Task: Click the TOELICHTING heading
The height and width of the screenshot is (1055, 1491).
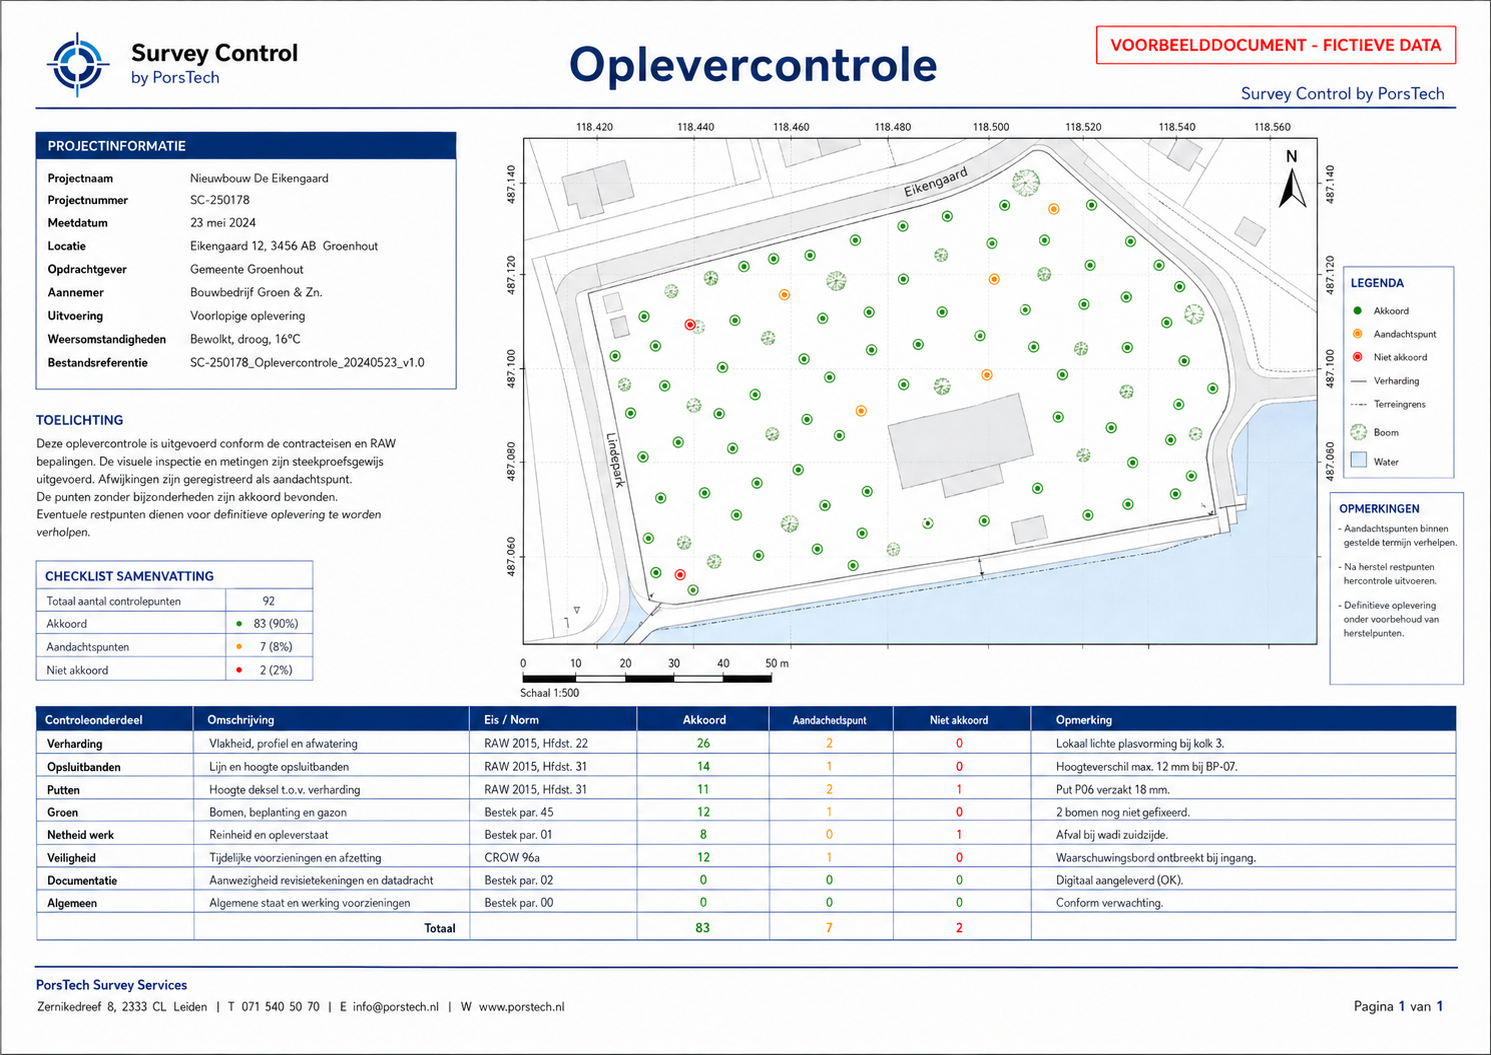Action: pos(80,420)
